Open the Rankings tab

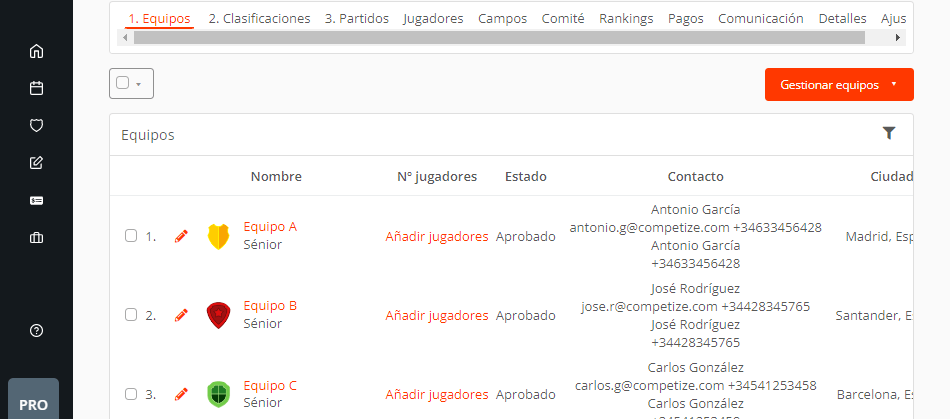coord(626,19)
